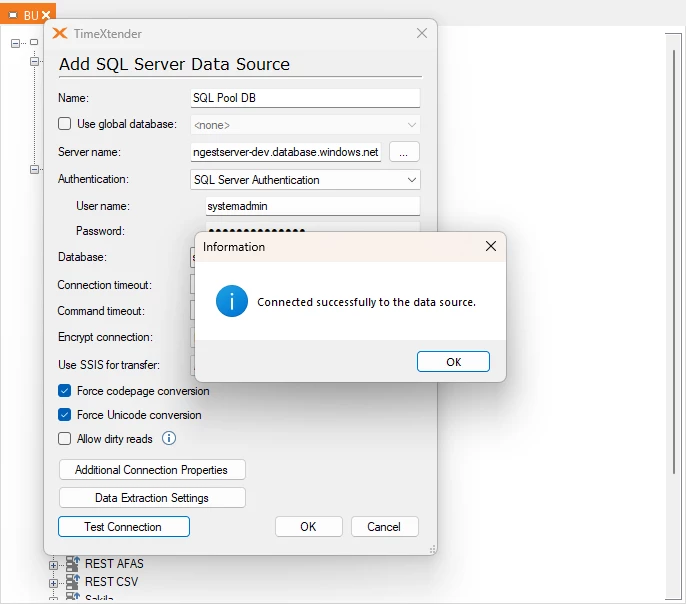The height and width of the screenshot is (604, 686).
Task: Click the TimeXtender logo icon
Action: point(61,33)
